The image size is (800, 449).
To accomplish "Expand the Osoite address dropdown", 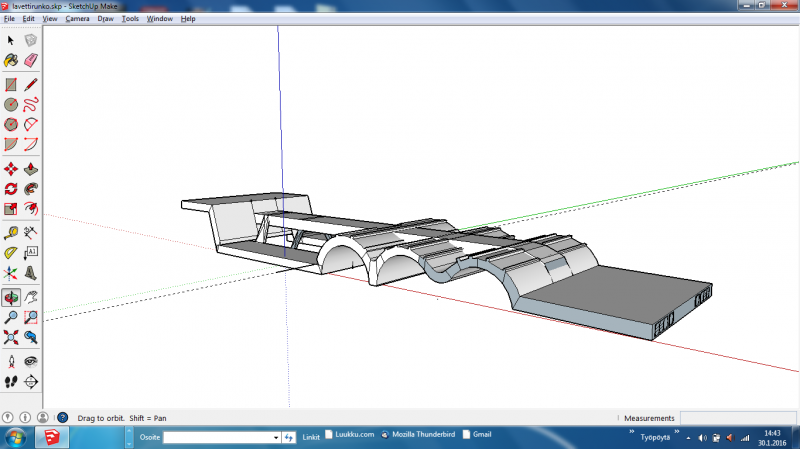I will [x=276, y=437].
